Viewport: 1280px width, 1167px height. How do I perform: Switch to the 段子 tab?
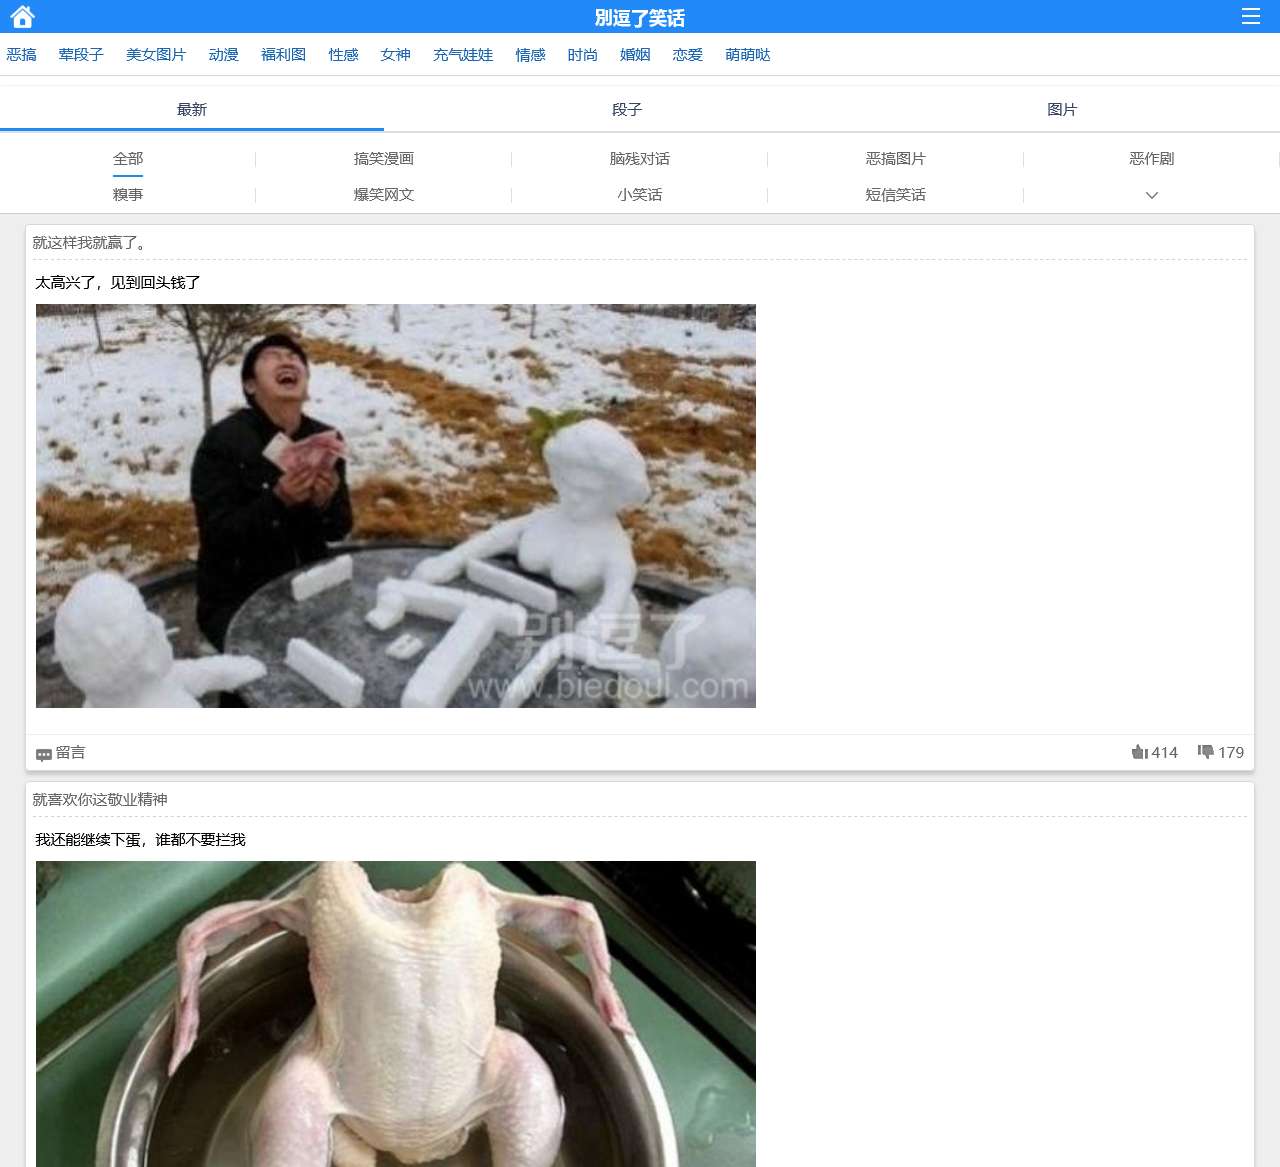(x=627, y=110)
